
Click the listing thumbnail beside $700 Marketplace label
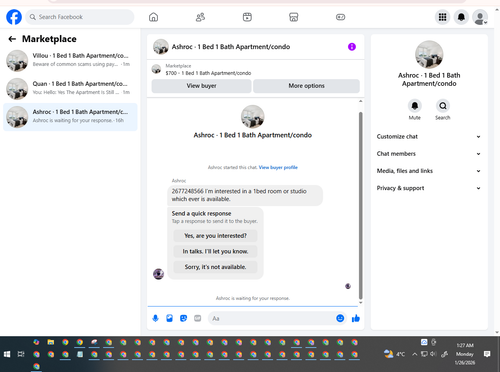tap(156, 69)
